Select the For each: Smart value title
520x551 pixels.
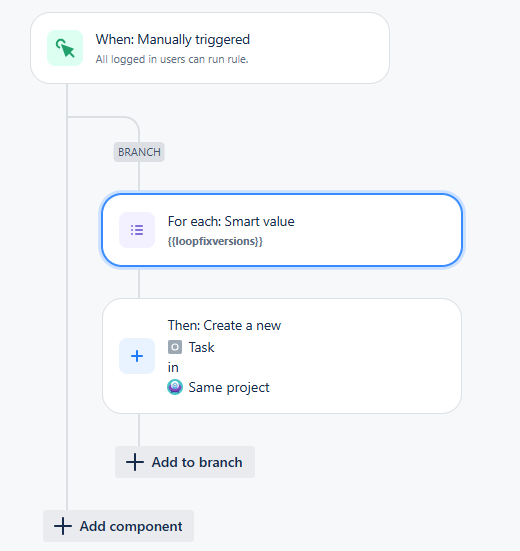coord(231,221)
